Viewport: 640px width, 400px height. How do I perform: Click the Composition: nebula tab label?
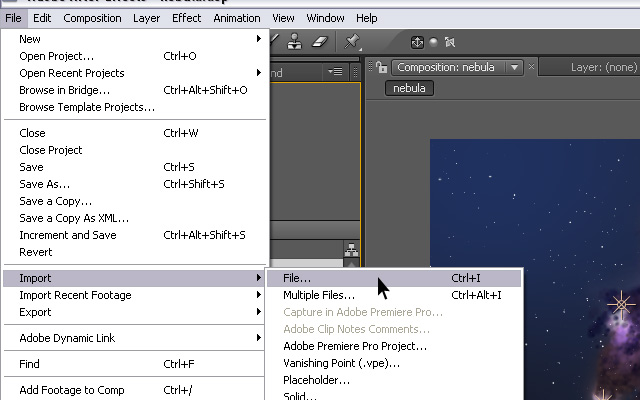pos(446,67)
